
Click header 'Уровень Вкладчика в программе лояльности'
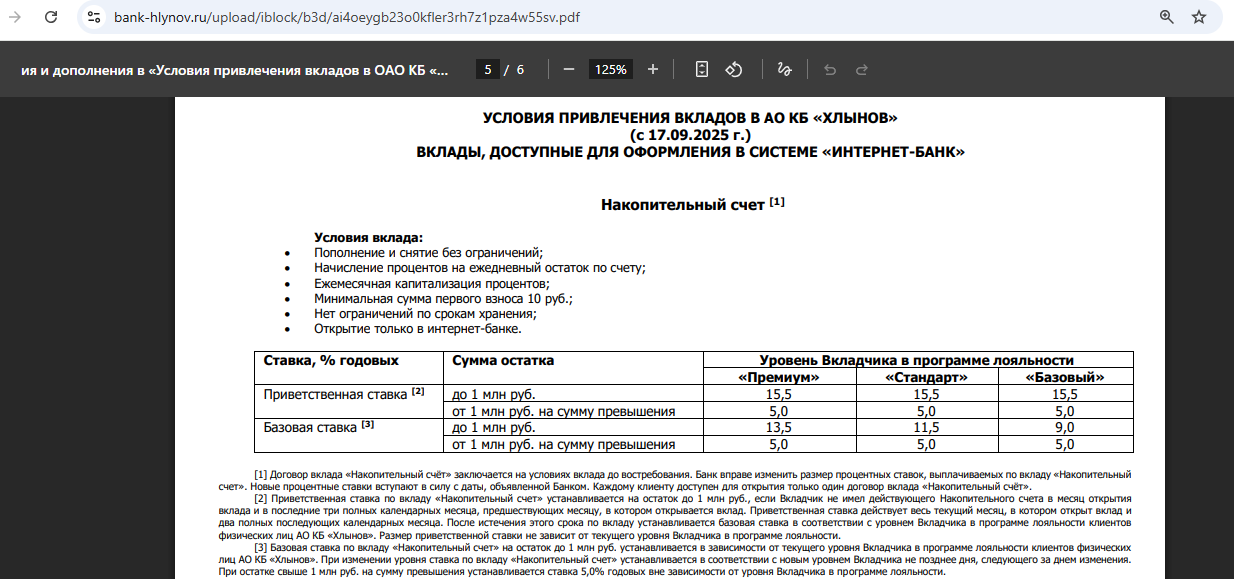point(917,360)
